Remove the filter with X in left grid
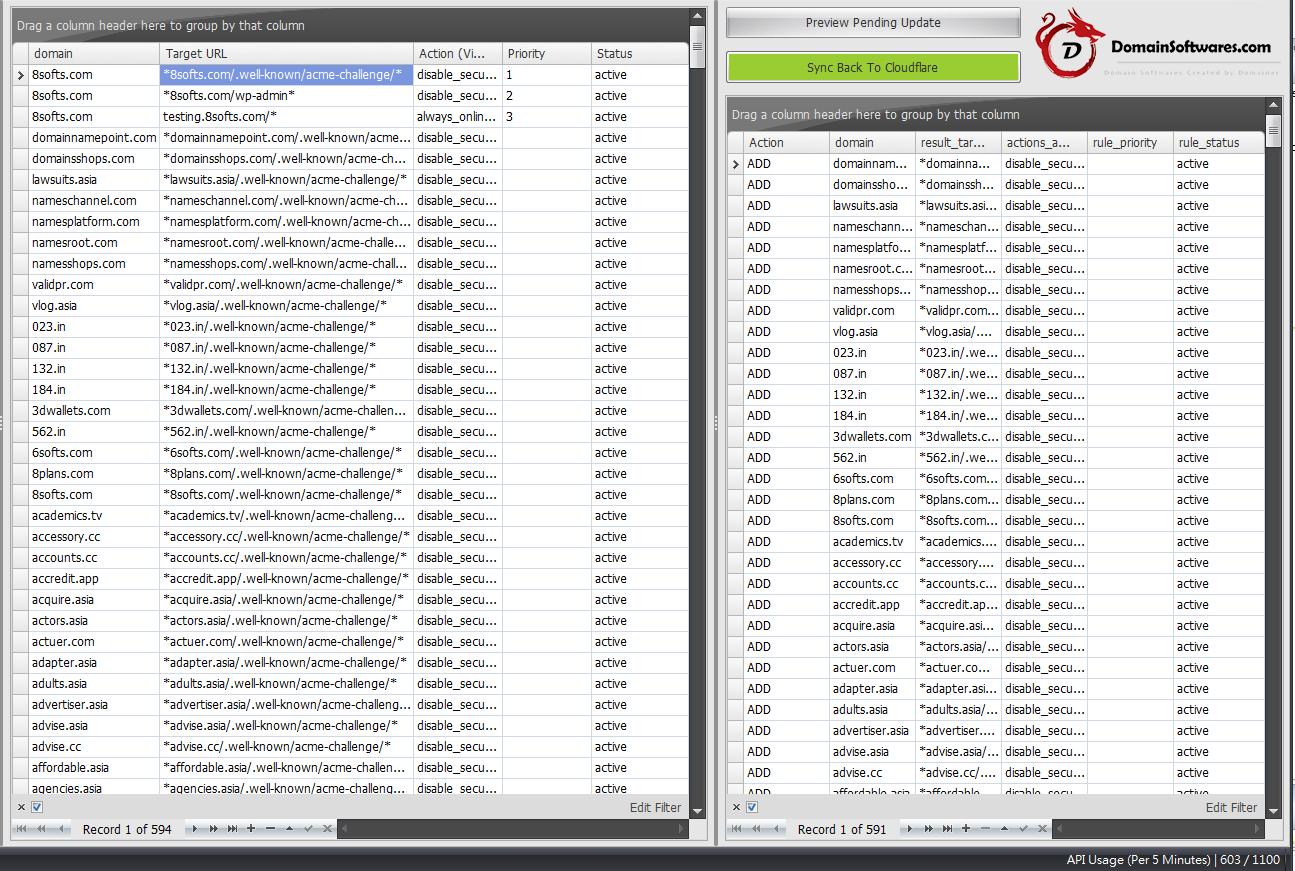The width and height of the screenshot is (1295, 871). pos(21,807)
